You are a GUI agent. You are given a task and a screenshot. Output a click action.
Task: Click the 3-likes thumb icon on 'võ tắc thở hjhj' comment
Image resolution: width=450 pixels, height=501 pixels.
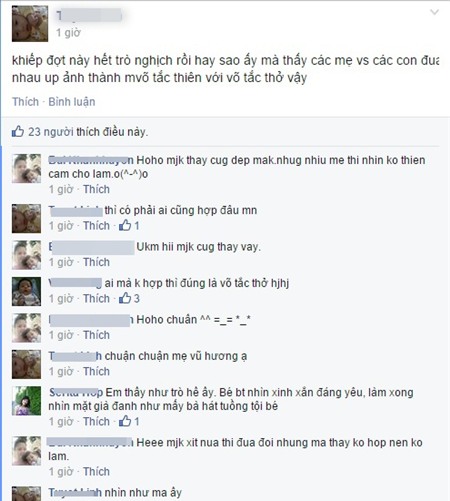[125, 298]
